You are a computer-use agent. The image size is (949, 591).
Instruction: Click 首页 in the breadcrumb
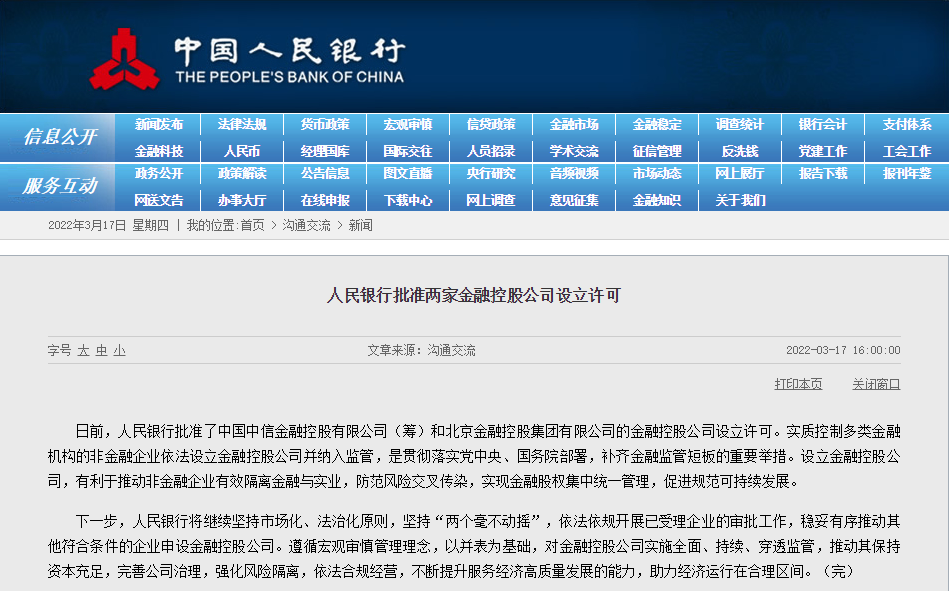click(x=252, y=226)
